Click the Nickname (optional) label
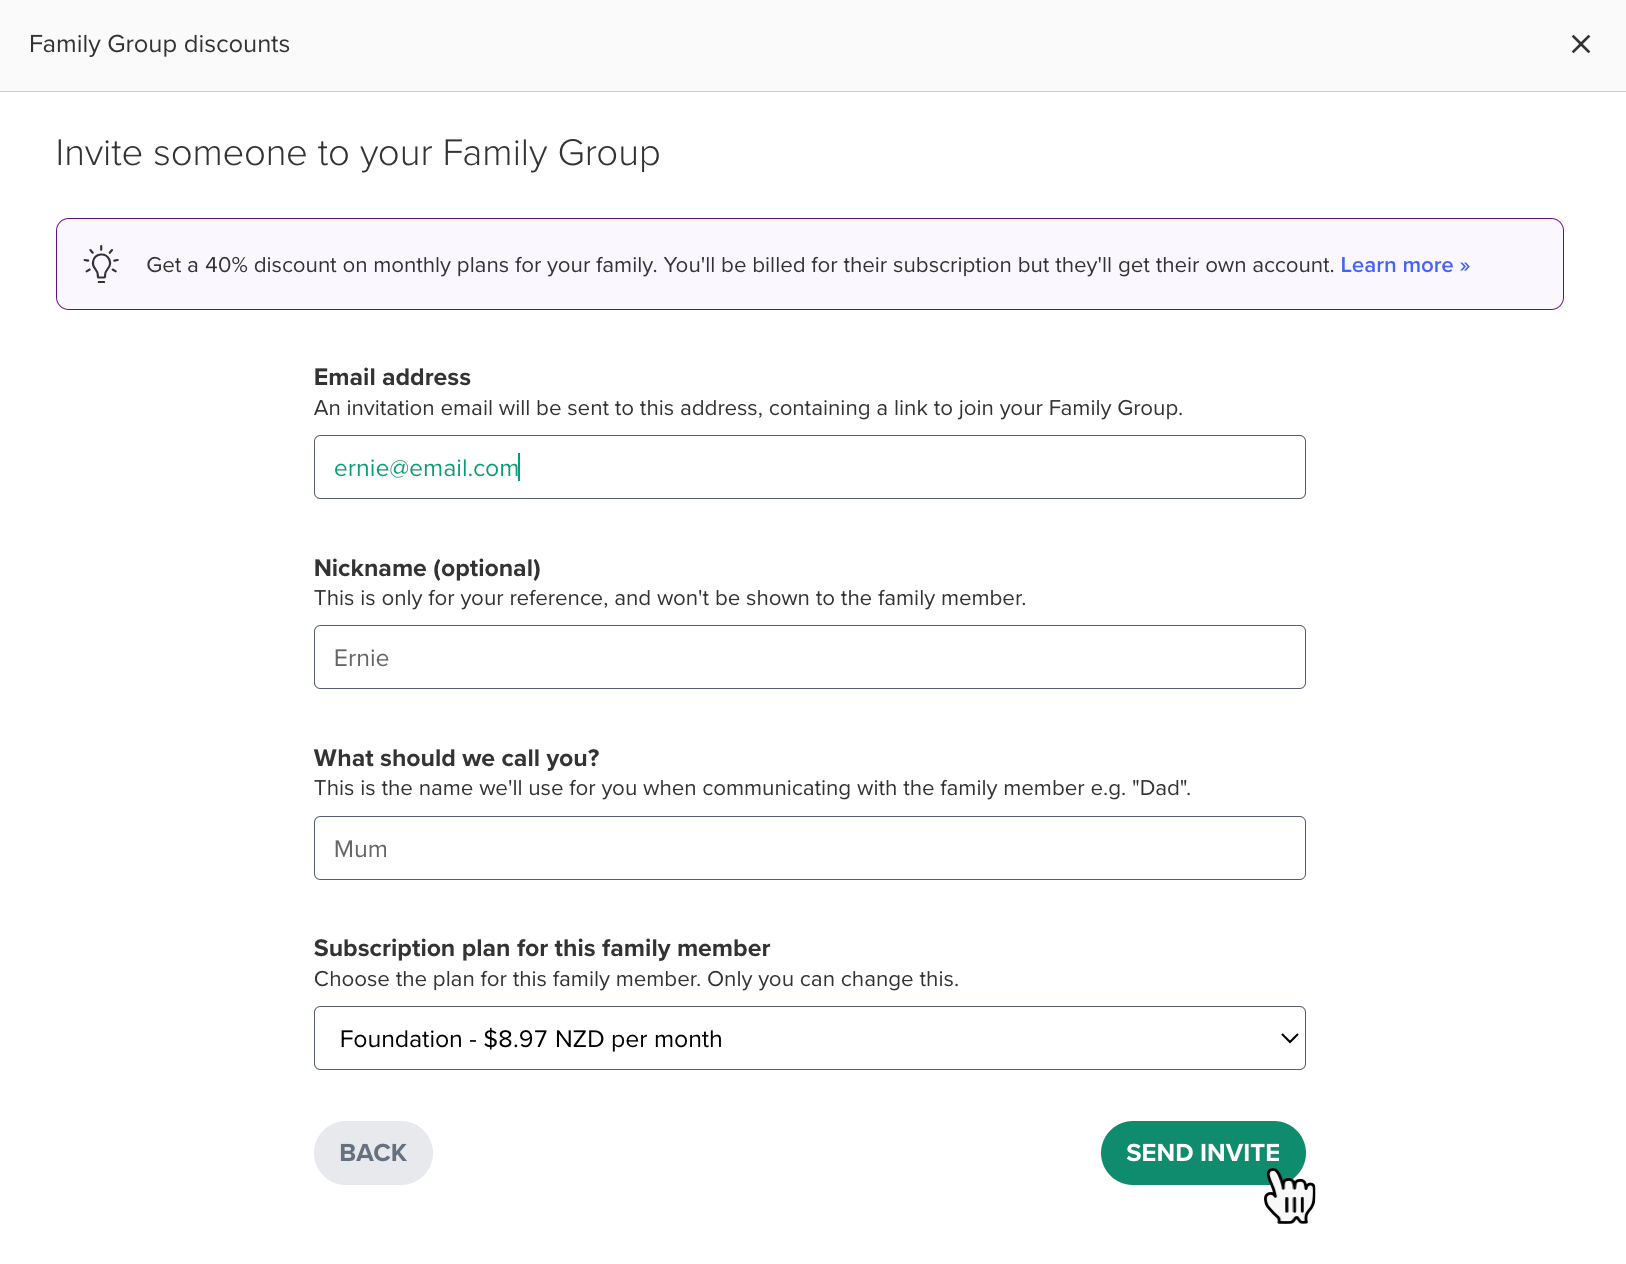 (427, 567)
